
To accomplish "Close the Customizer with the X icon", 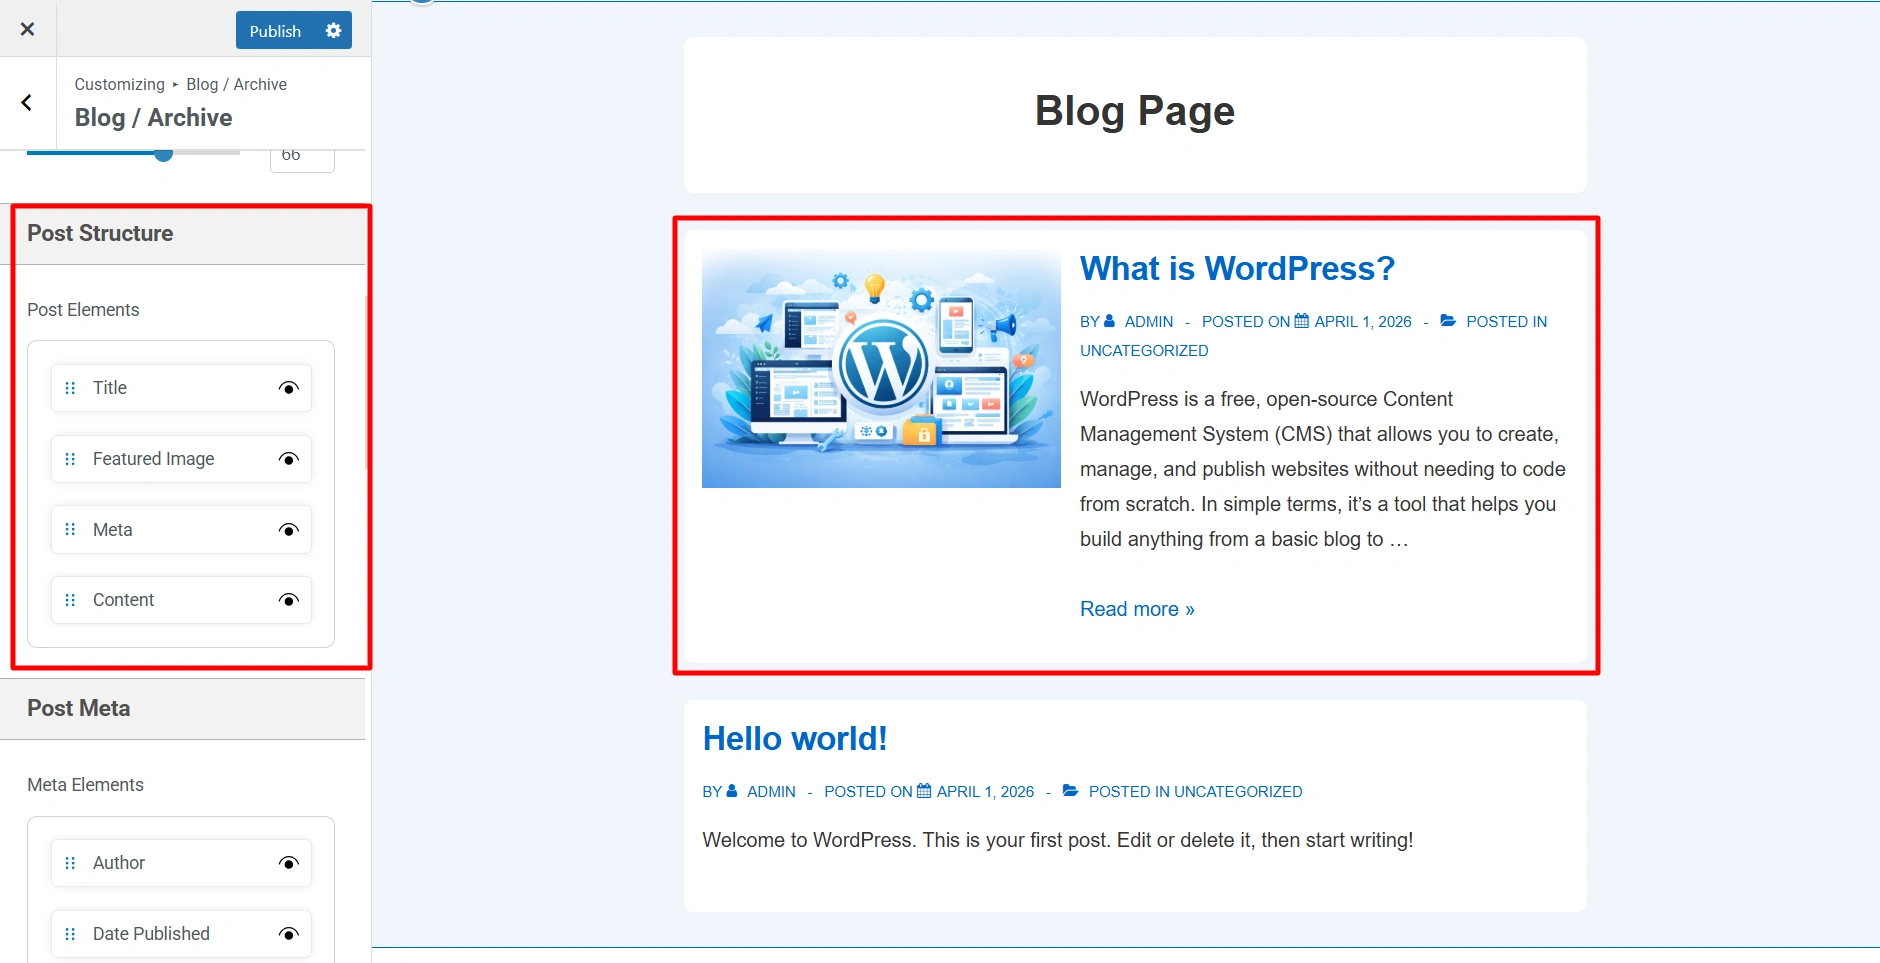I will pyautogui.click(x=28, y=29).
